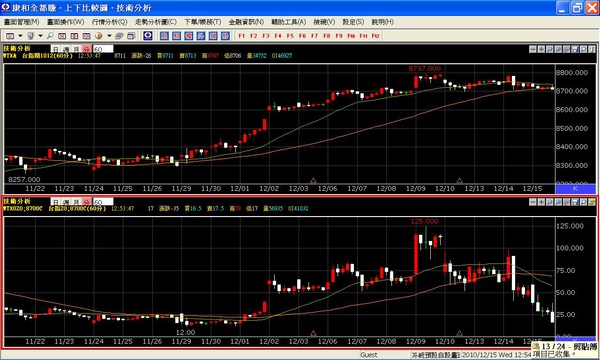Open the 設定(S) menu
600x360 pixels.
click(x=353, y=22)
